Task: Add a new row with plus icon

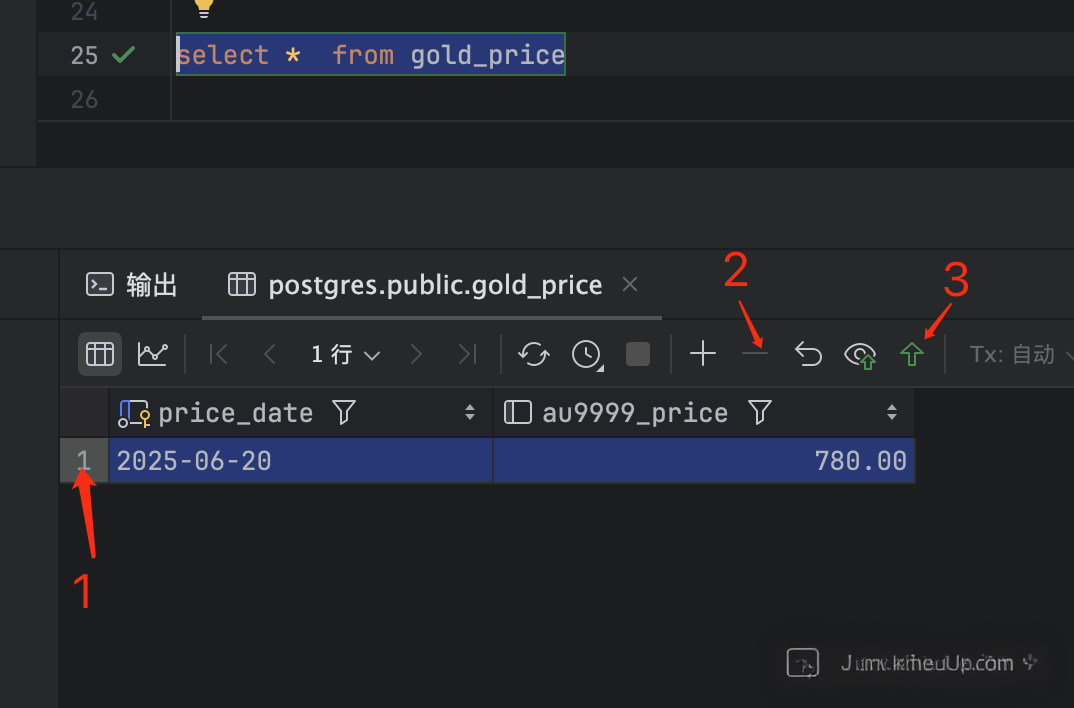Action: click(x=703, y=354)
